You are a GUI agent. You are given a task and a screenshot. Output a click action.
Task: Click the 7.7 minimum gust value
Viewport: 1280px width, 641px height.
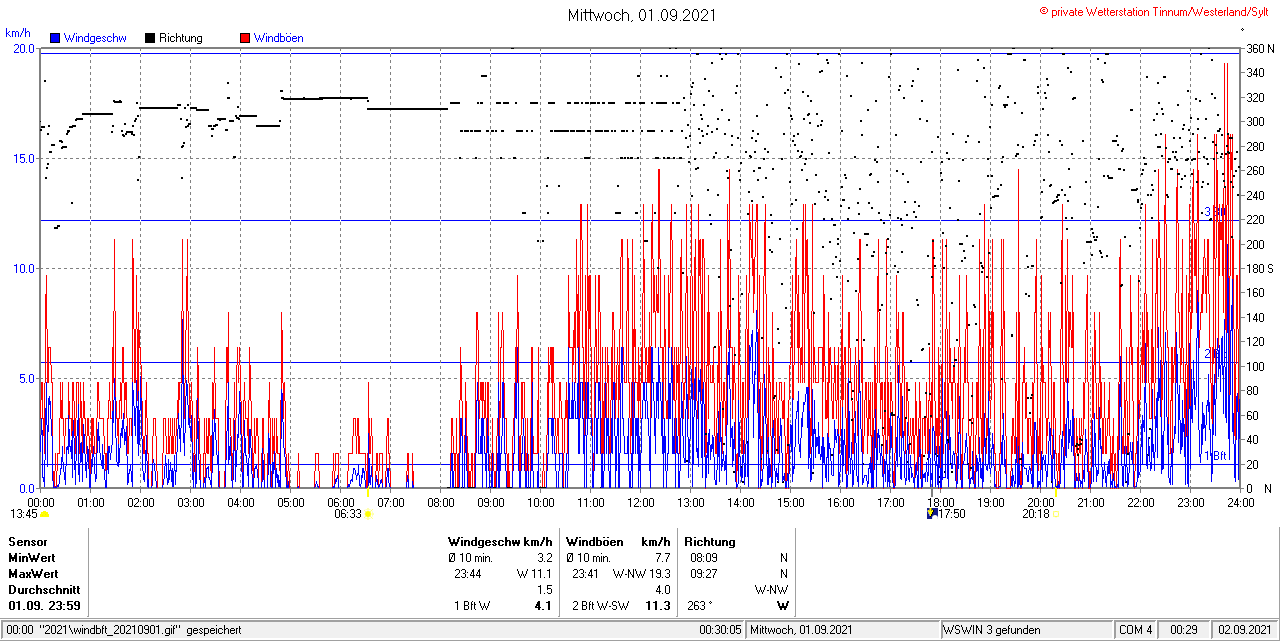coord(662,557)
